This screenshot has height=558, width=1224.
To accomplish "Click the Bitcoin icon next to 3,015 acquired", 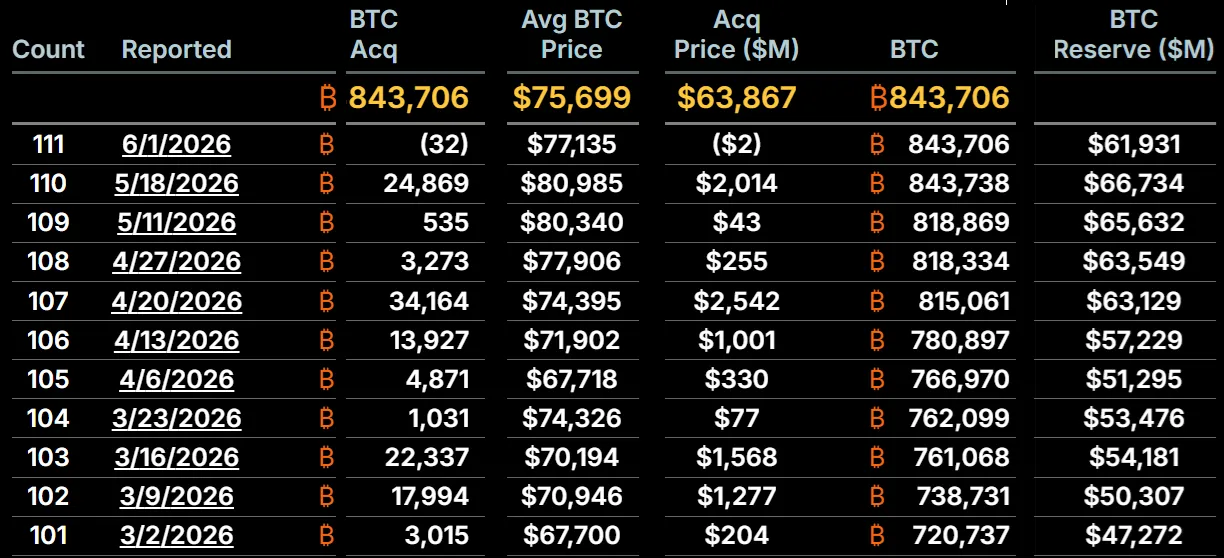I will tap(326, 535).
